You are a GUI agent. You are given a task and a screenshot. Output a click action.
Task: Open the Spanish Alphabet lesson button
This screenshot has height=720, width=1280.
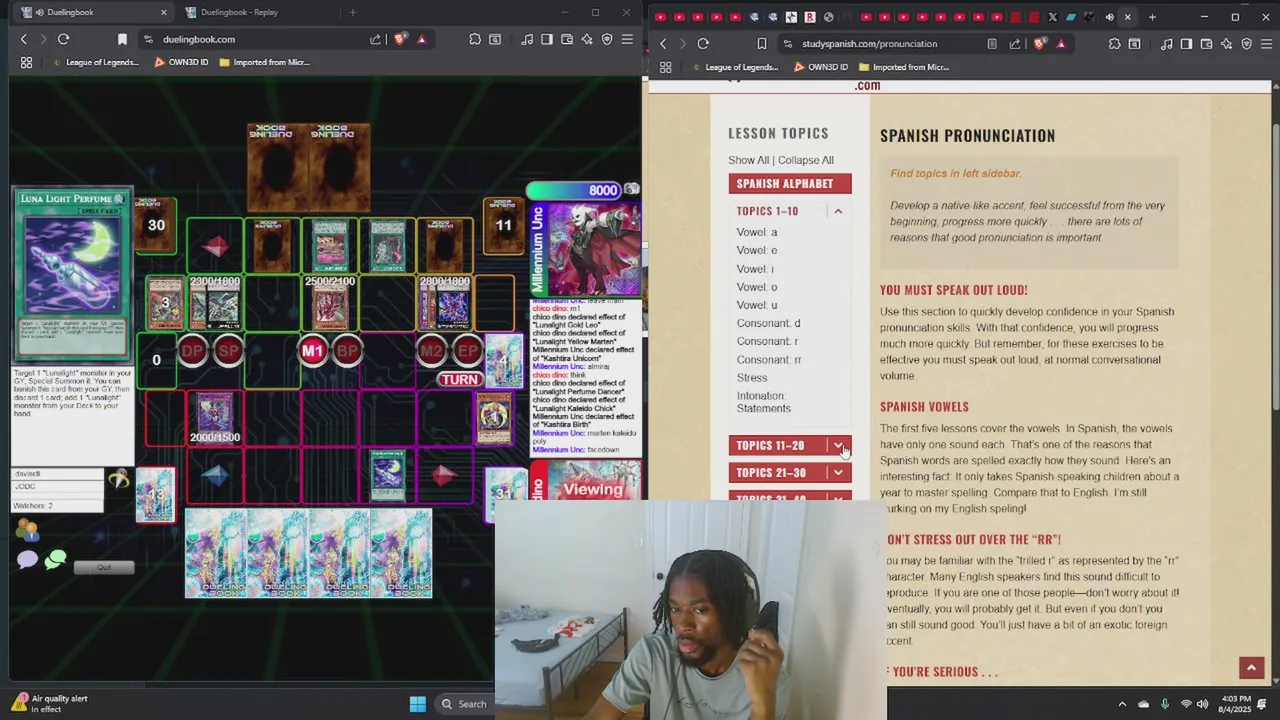tap(790, 184)
